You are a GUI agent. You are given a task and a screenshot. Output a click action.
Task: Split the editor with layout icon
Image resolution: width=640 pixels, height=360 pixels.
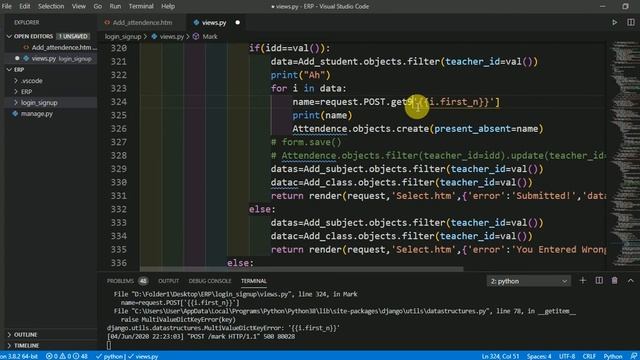(631, 22)
